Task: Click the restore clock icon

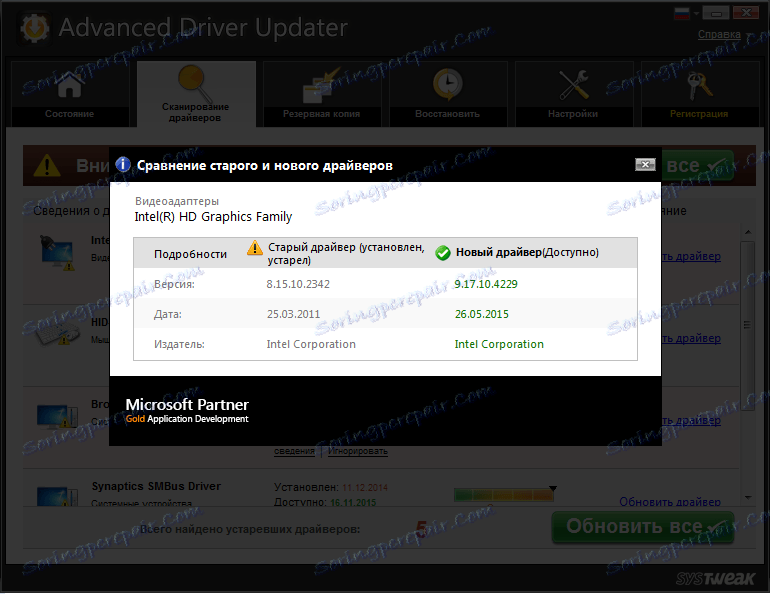Action: [x=447, y=84]
